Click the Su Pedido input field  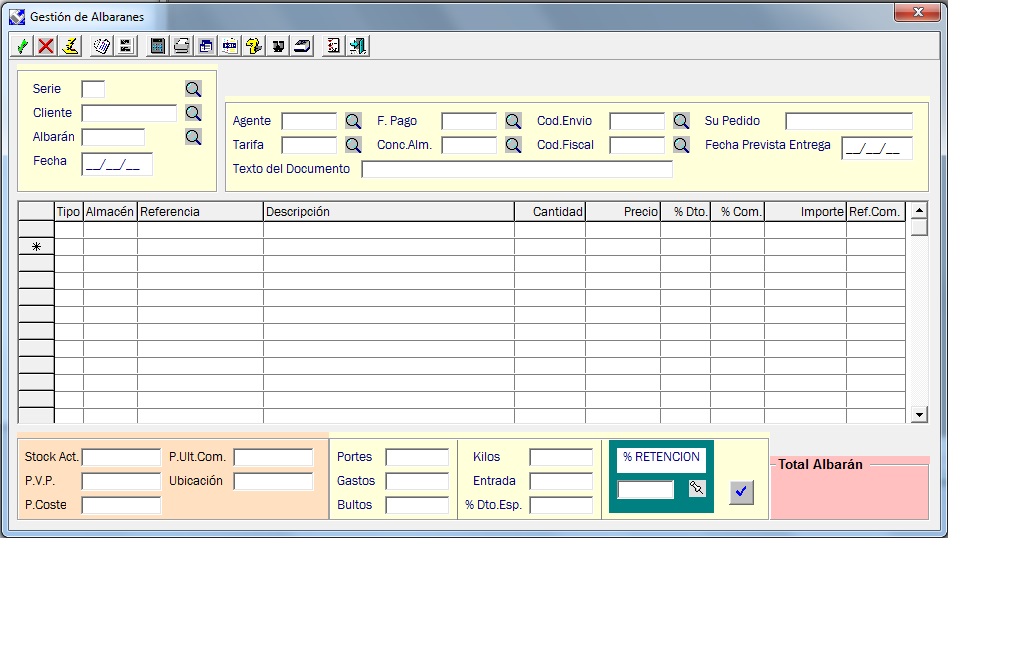pyautogui.click(x=849, y=121)
